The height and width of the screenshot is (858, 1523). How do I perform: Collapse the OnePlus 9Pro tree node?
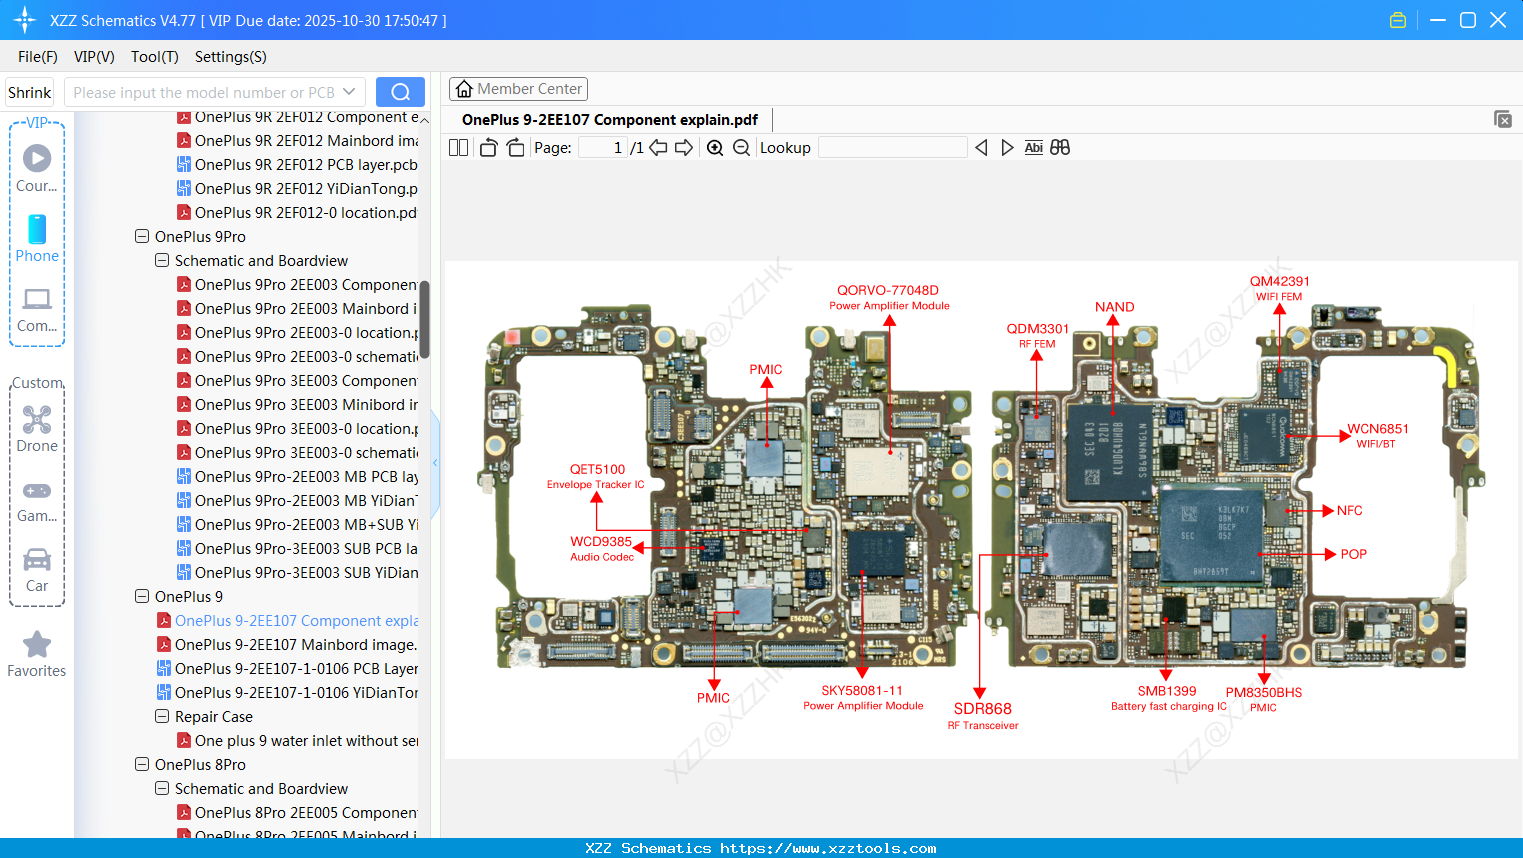(x=141, y=236)
